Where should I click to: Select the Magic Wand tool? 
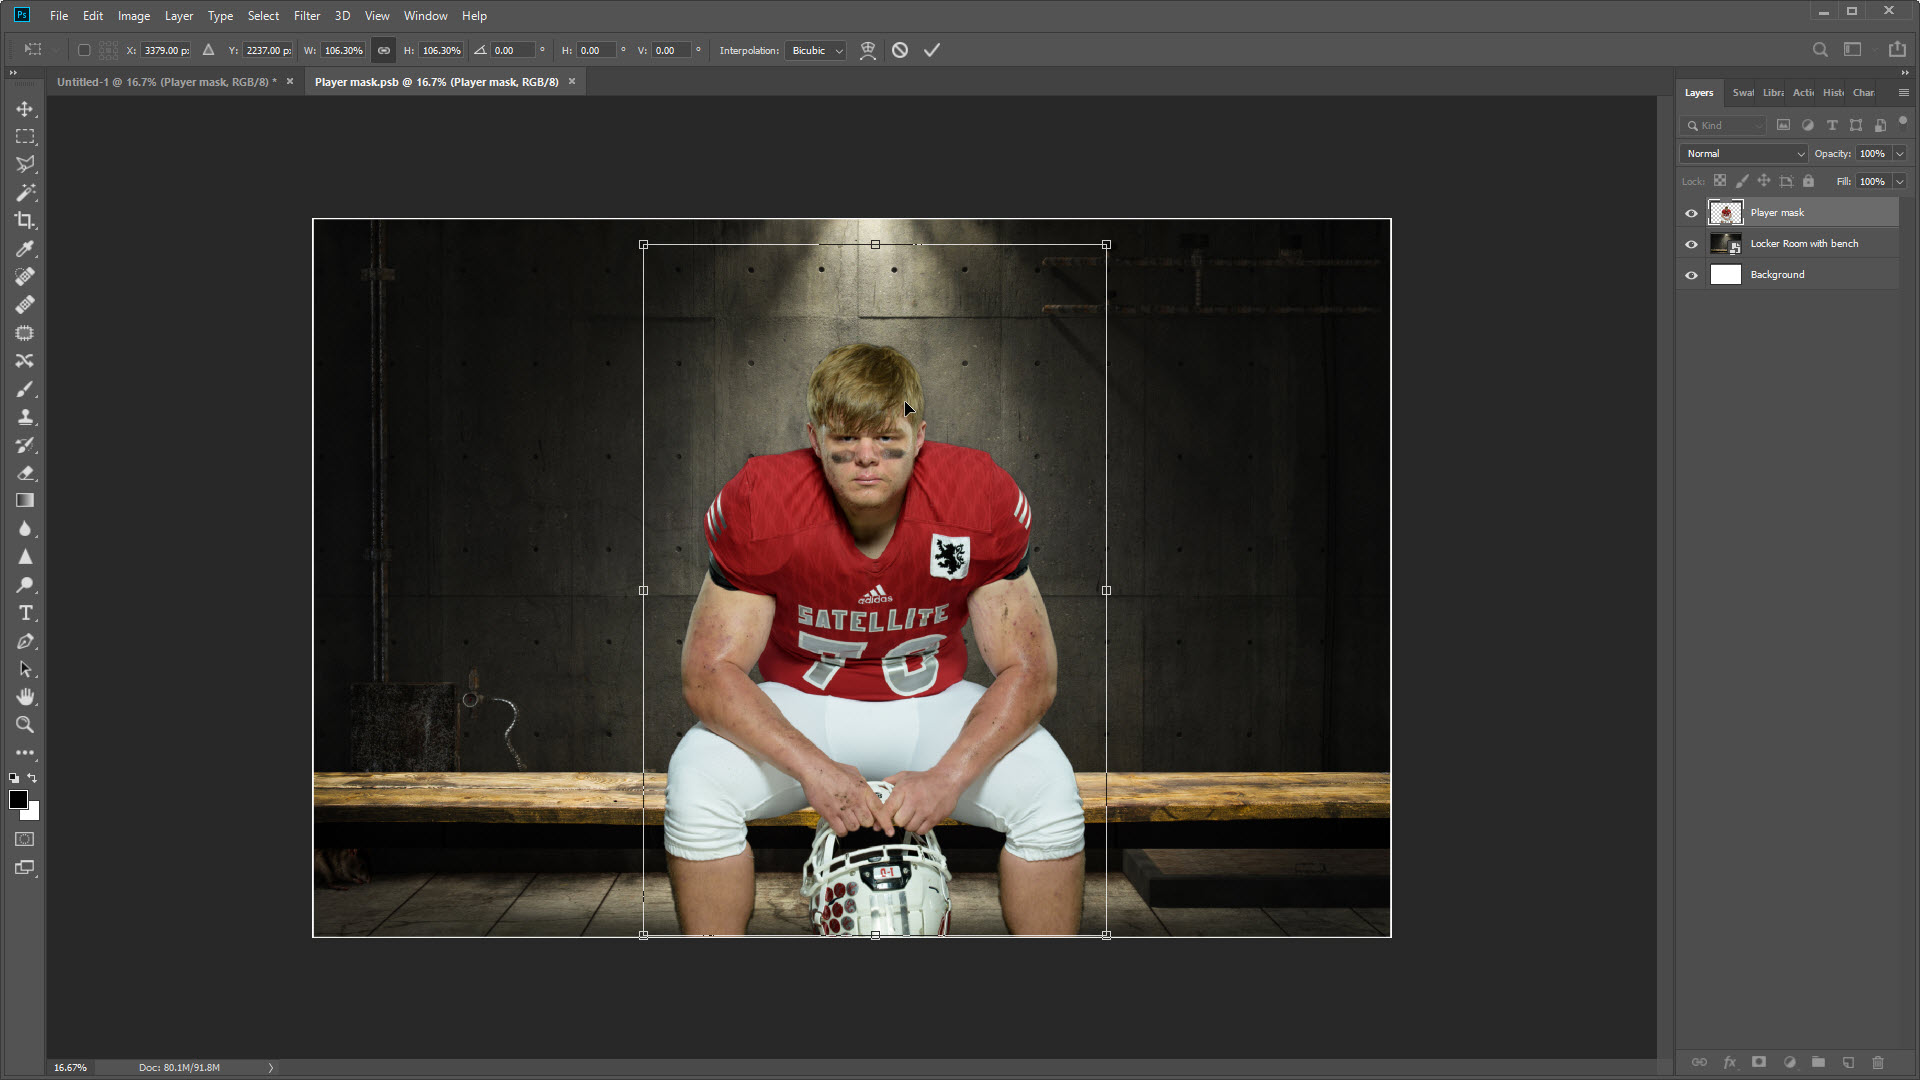pyautogui.click(x=25, y=192)
